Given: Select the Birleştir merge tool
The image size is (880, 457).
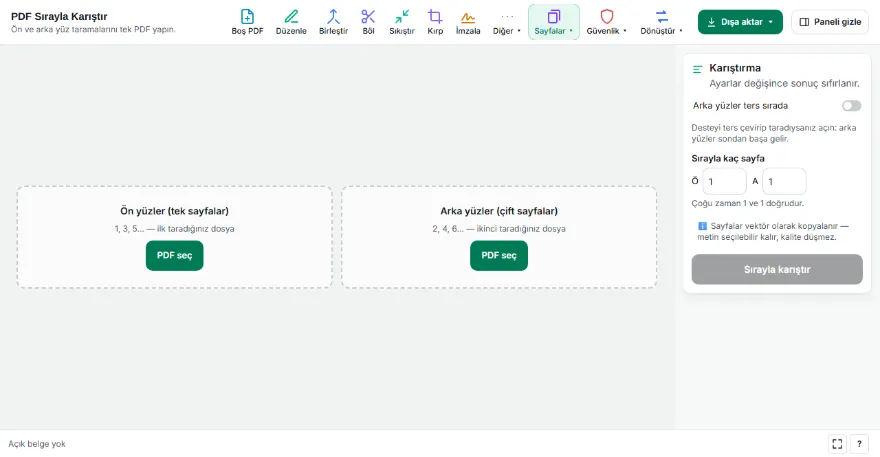Looking at the screenshot, I should [x=333, y=22].
